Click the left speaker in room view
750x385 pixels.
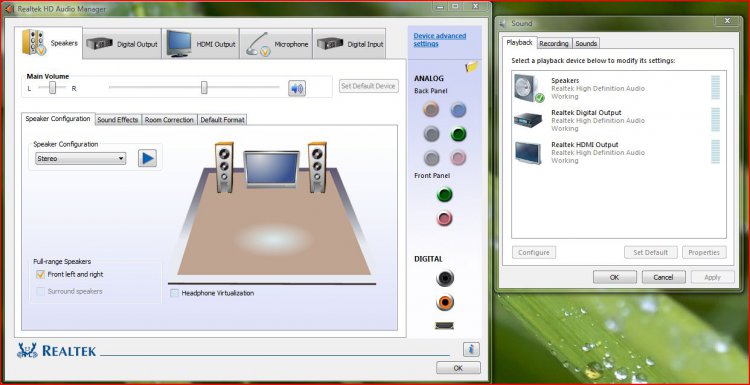tap(224, 167)
